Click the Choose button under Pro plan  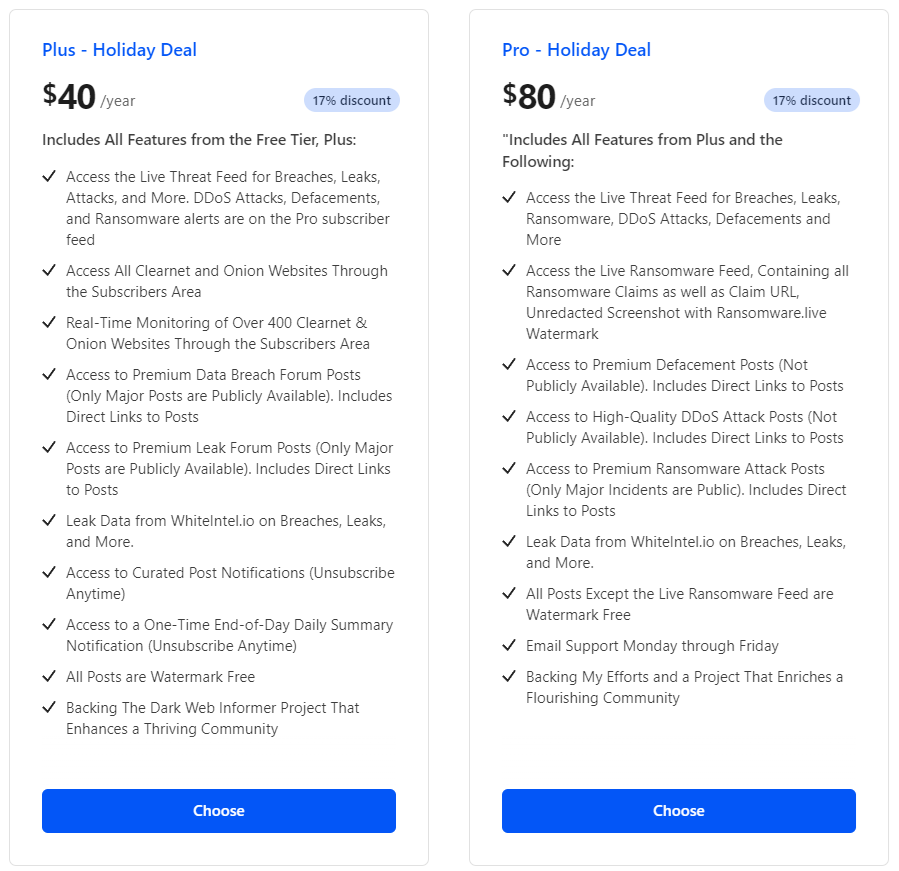pos(679,811)
